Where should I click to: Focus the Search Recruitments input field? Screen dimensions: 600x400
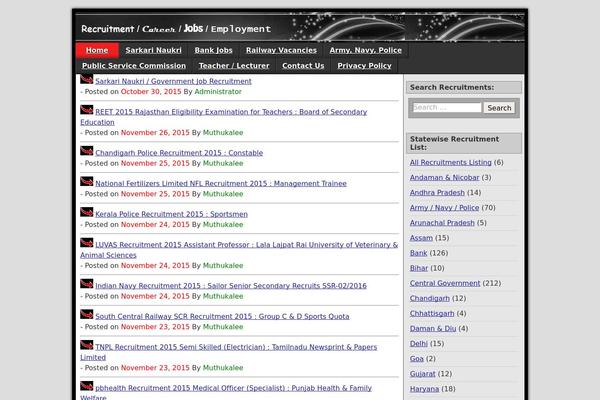coord(447,108)
